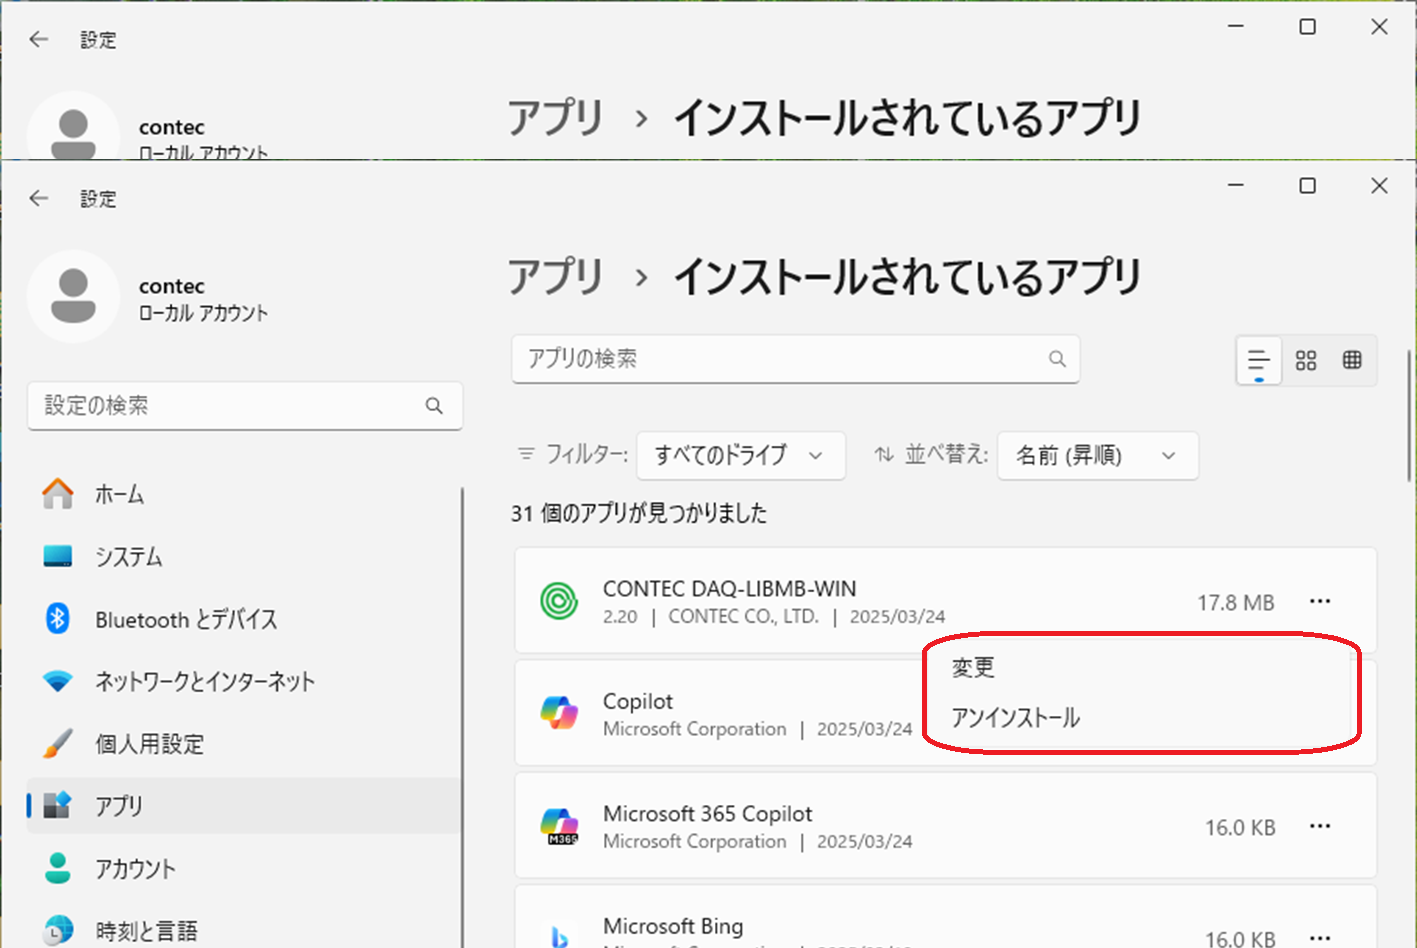The image size is (1417, 948).
Task: Minimize the front settings window
Action: pyautogui.click(x=1236, y=186)
